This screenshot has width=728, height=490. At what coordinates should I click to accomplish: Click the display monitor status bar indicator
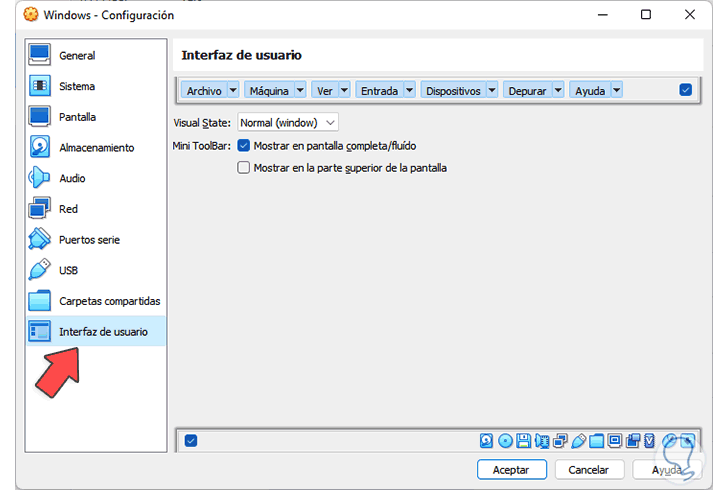click(x=615, y=440)
